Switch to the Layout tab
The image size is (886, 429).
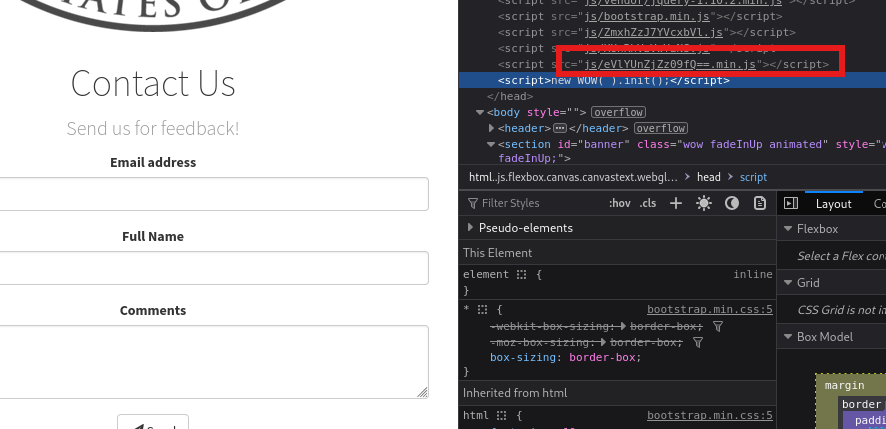[x=833, y=204]
